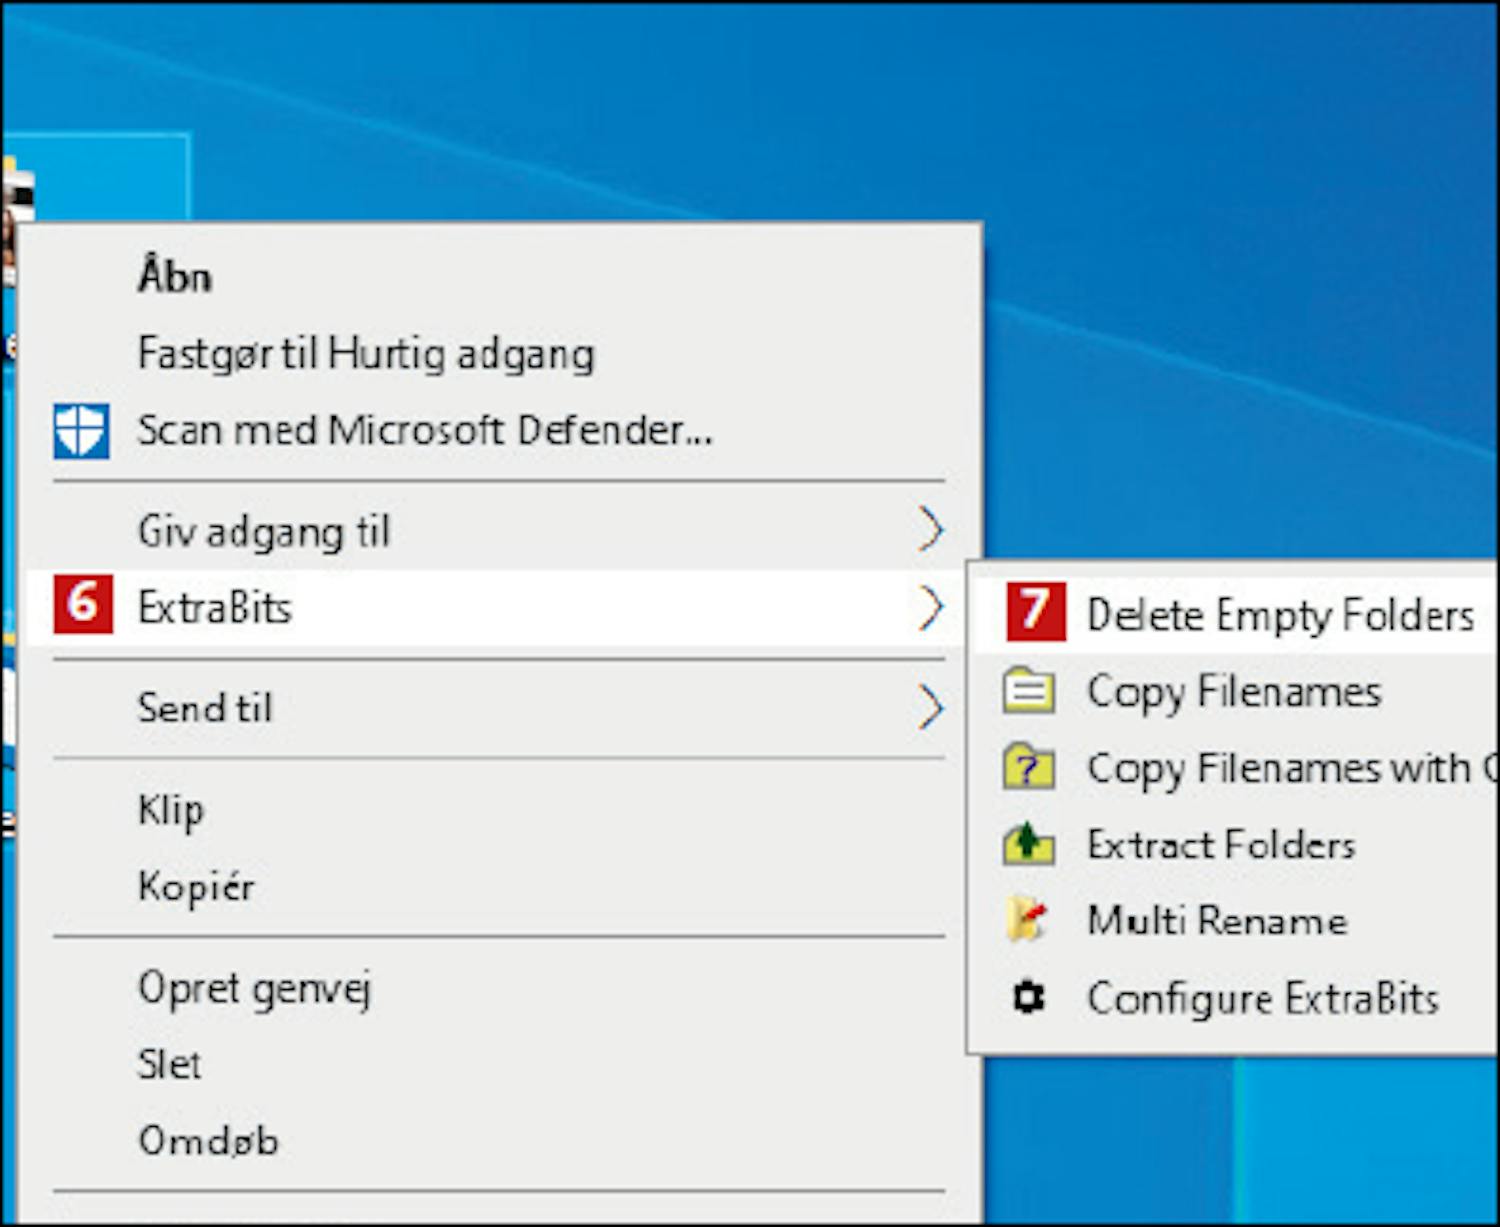The width and height of the screenshot is (1500, 1227).
Task: Select Opret genvej
Action: point(254,989)
